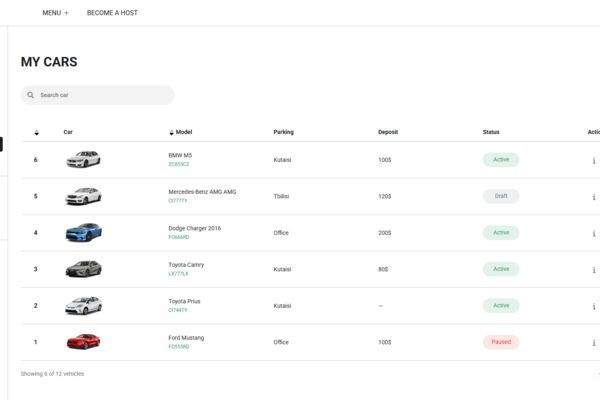Open Ford Mustang model name

[186, 338]
